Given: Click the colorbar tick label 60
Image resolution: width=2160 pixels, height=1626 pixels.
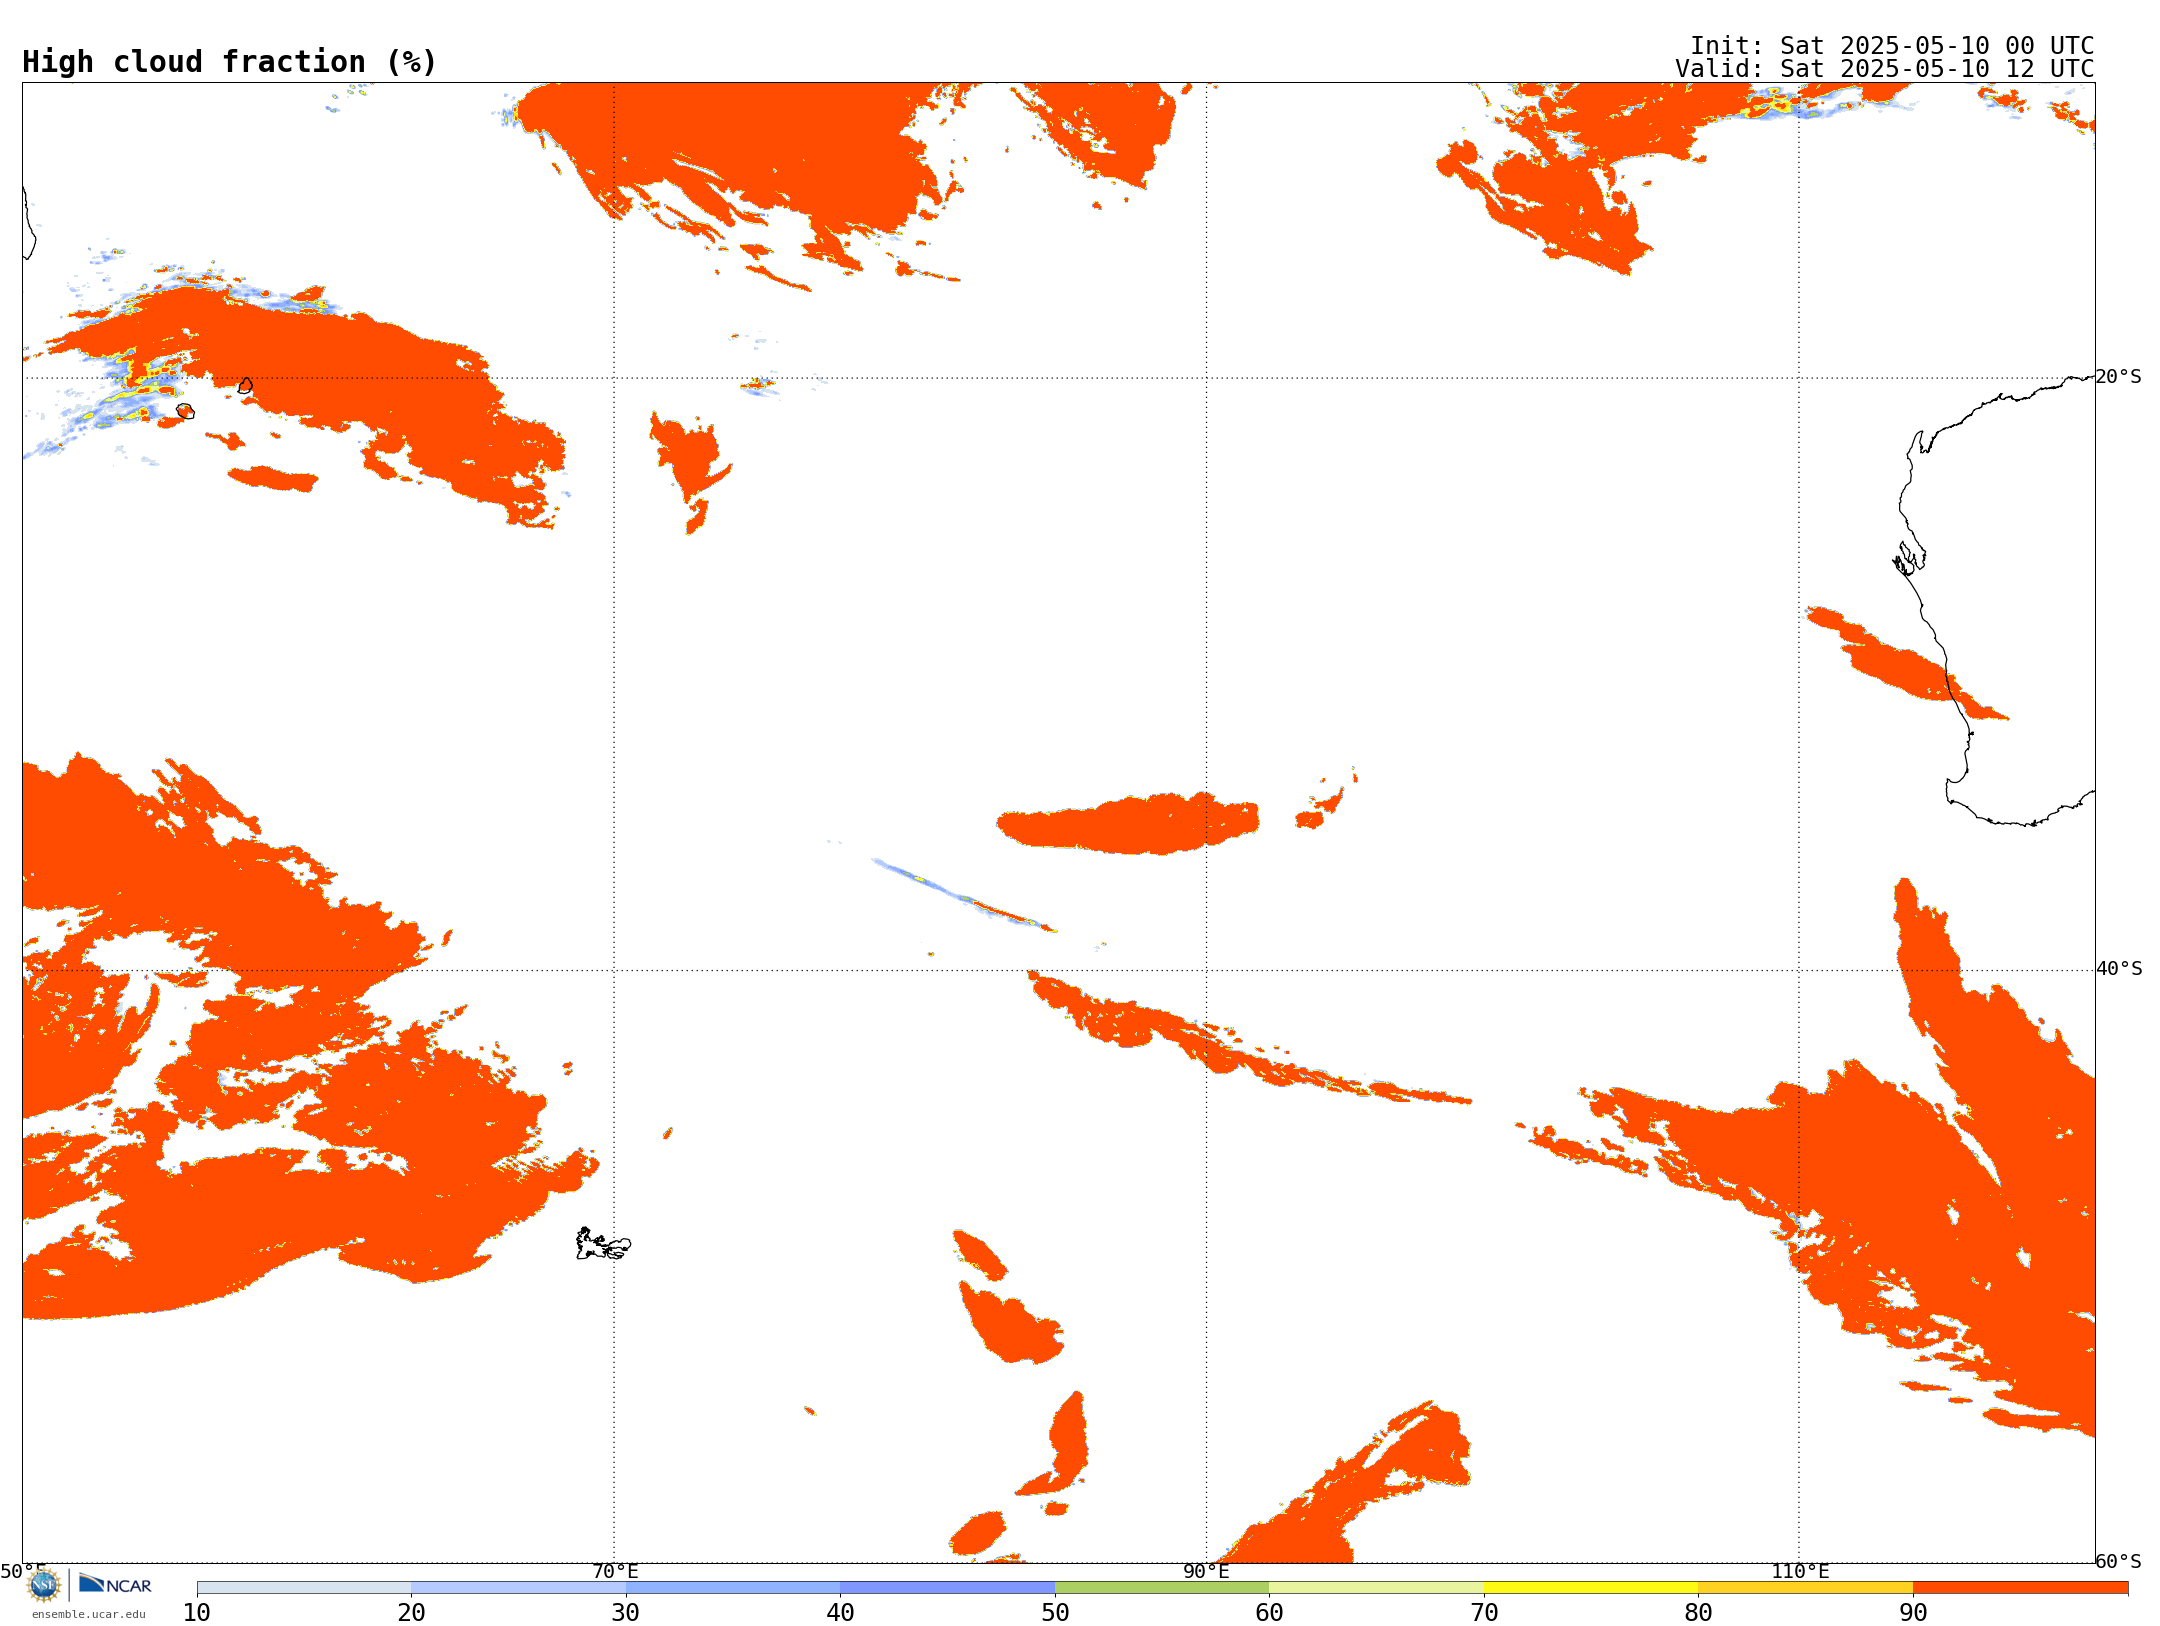Looking at the screenshot, I should pyautogui.click(x=1269, y=1613).
